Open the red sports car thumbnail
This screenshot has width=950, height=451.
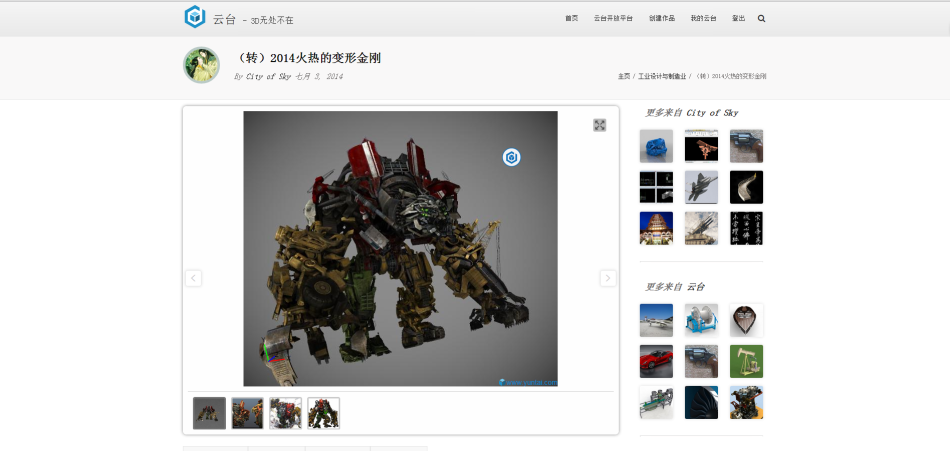656,361
